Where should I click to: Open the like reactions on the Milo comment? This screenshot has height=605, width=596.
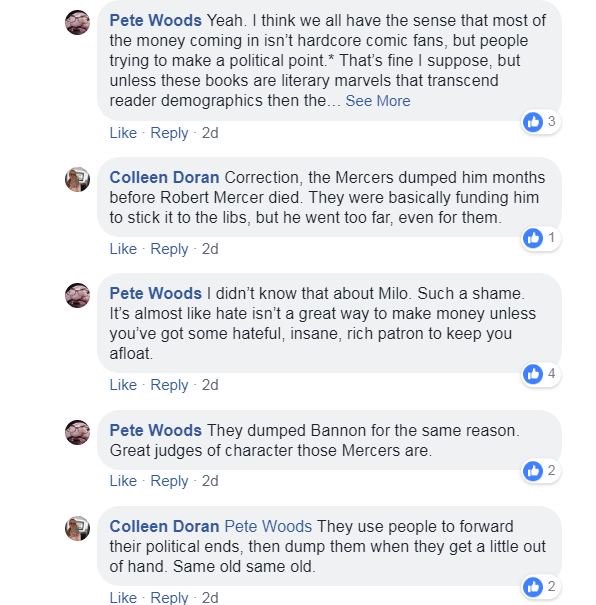point(541,374)
